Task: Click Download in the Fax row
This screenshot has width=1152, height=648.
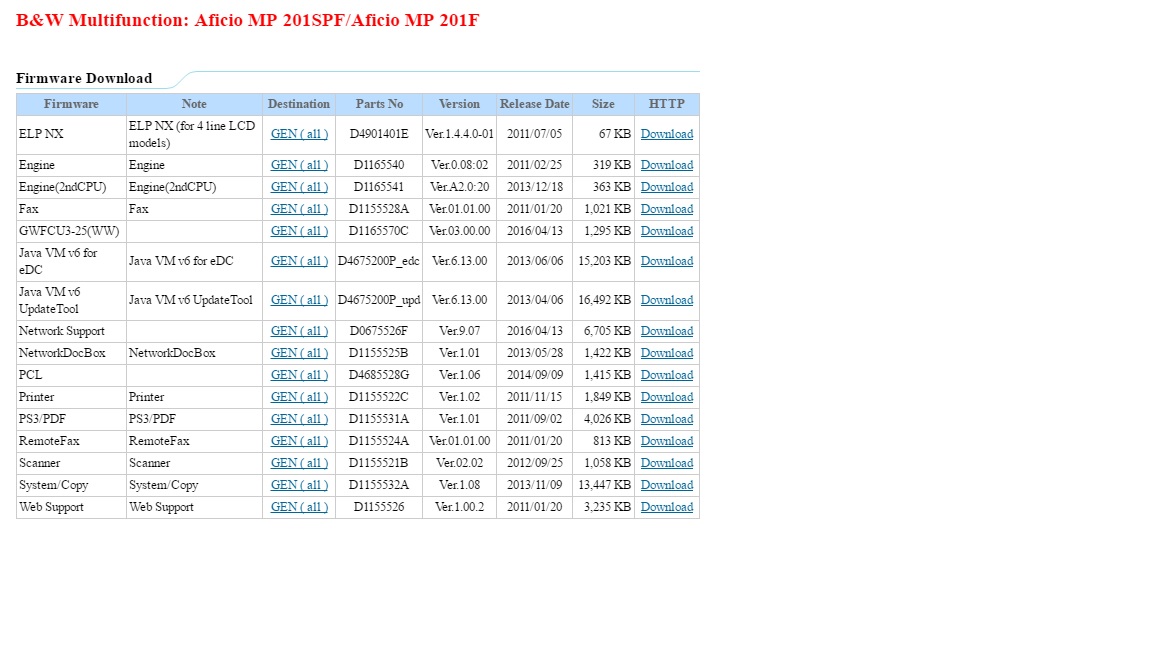Action: pos(666,209)
